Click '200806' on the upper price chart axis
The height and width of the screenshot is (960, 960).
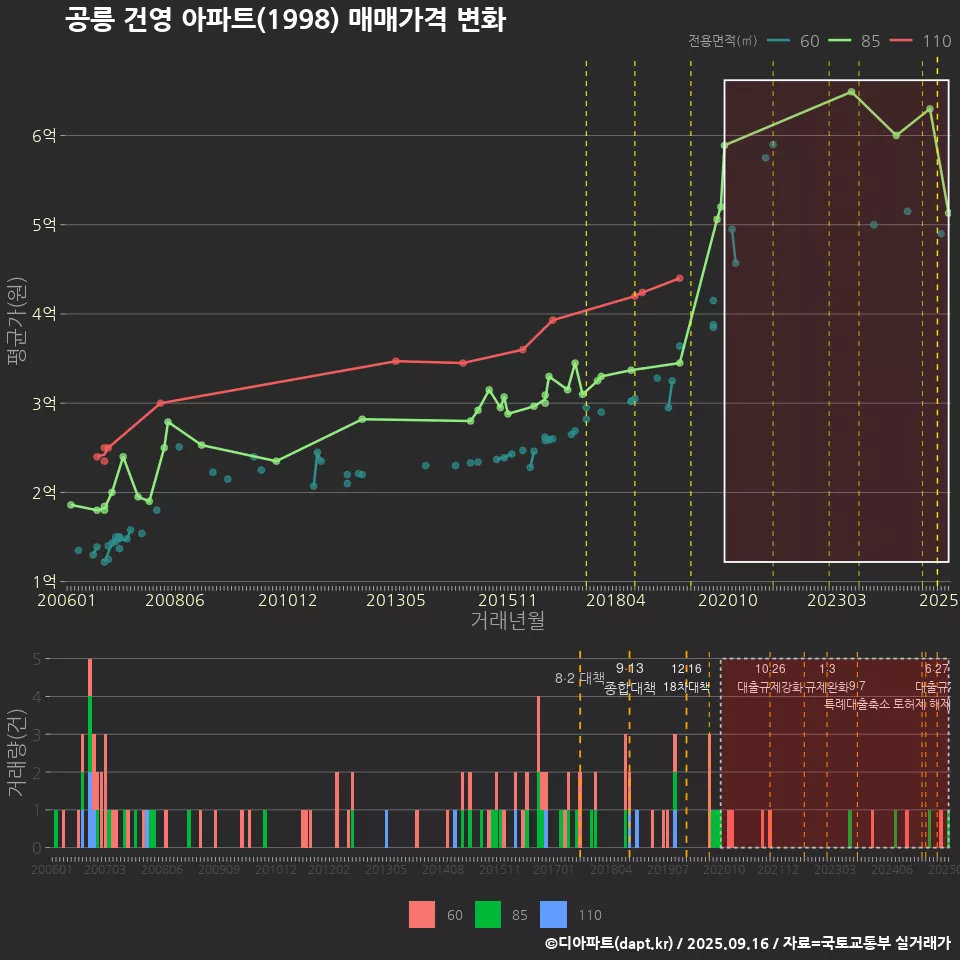(x=175, y=600)
